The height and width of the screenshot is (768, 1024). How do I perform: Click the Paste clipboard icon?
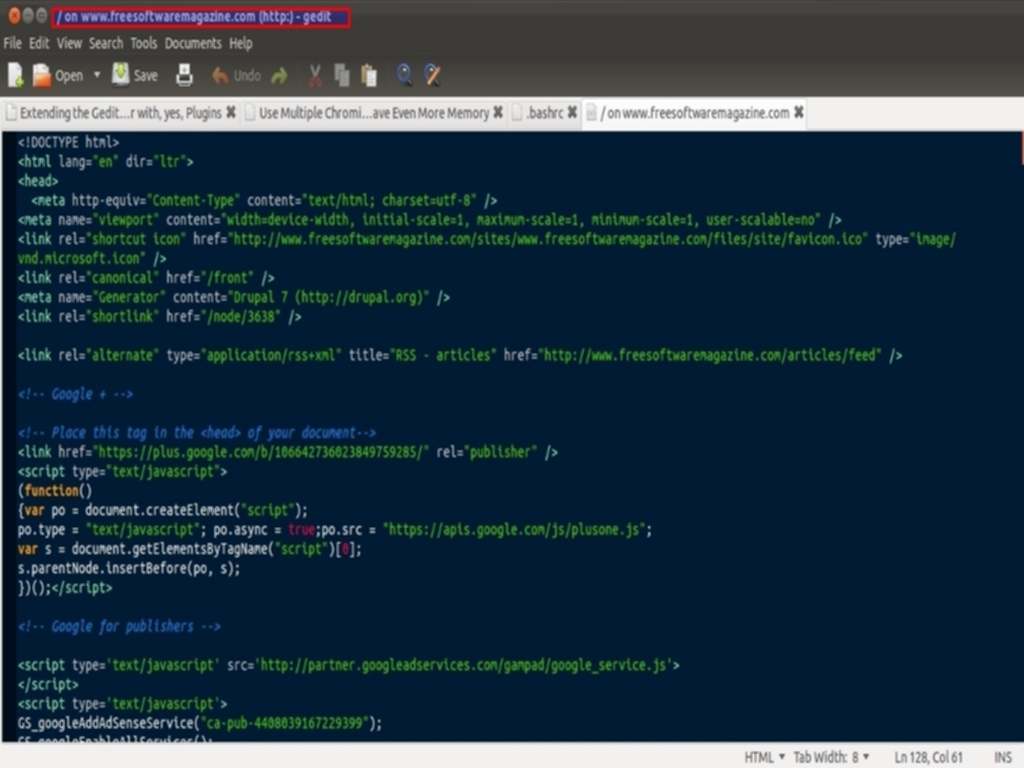pyautogui.click(x=369, y=76)
